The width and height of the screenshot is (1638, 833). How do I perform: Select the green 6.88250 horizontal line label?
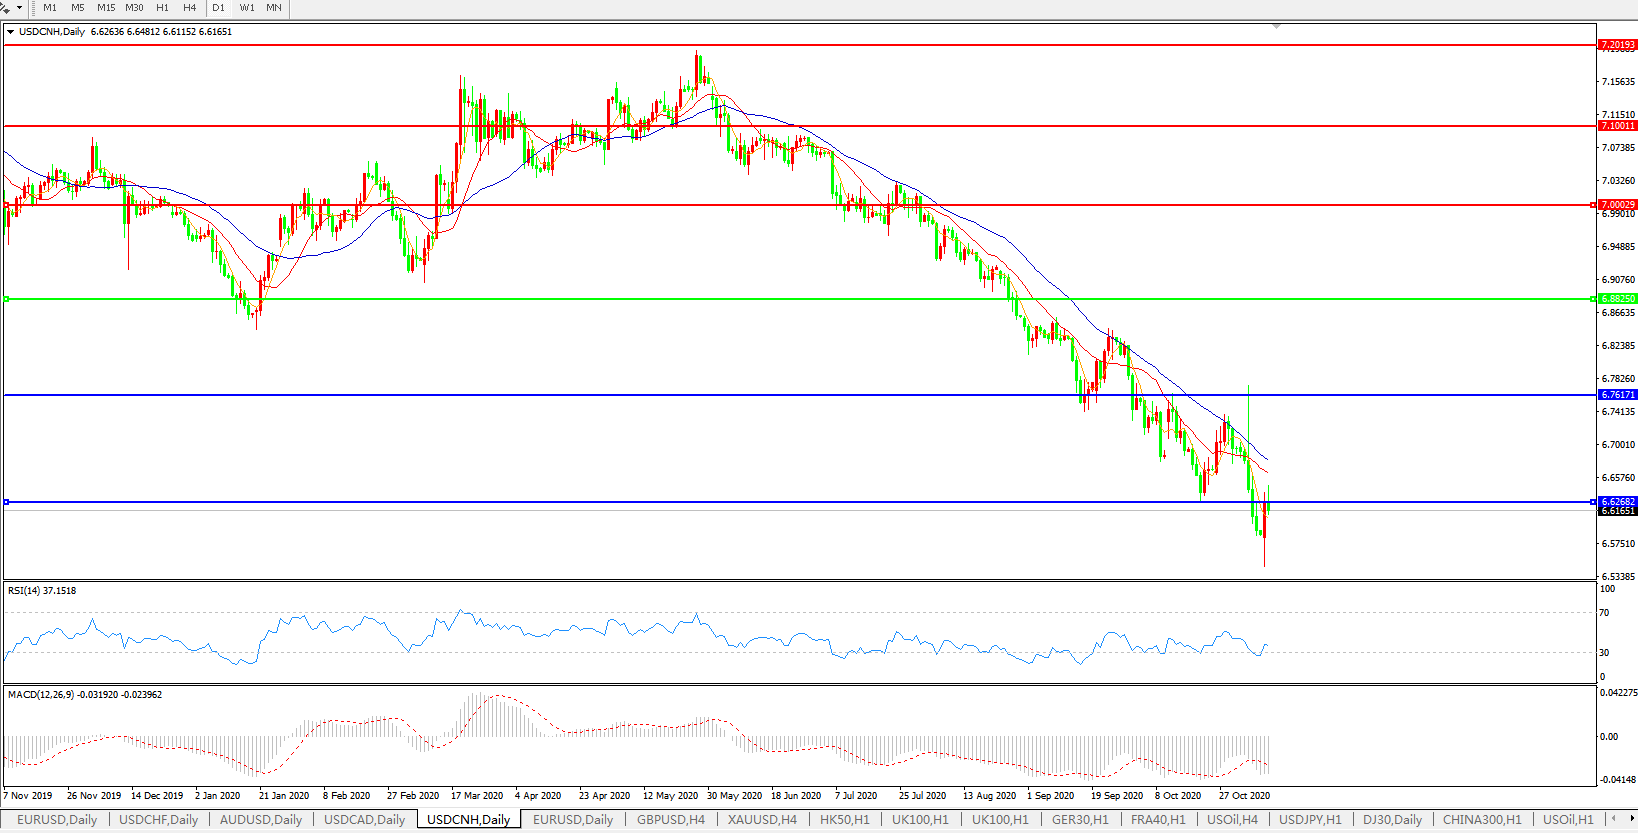pyautogui.click(x=1617, y=299)
